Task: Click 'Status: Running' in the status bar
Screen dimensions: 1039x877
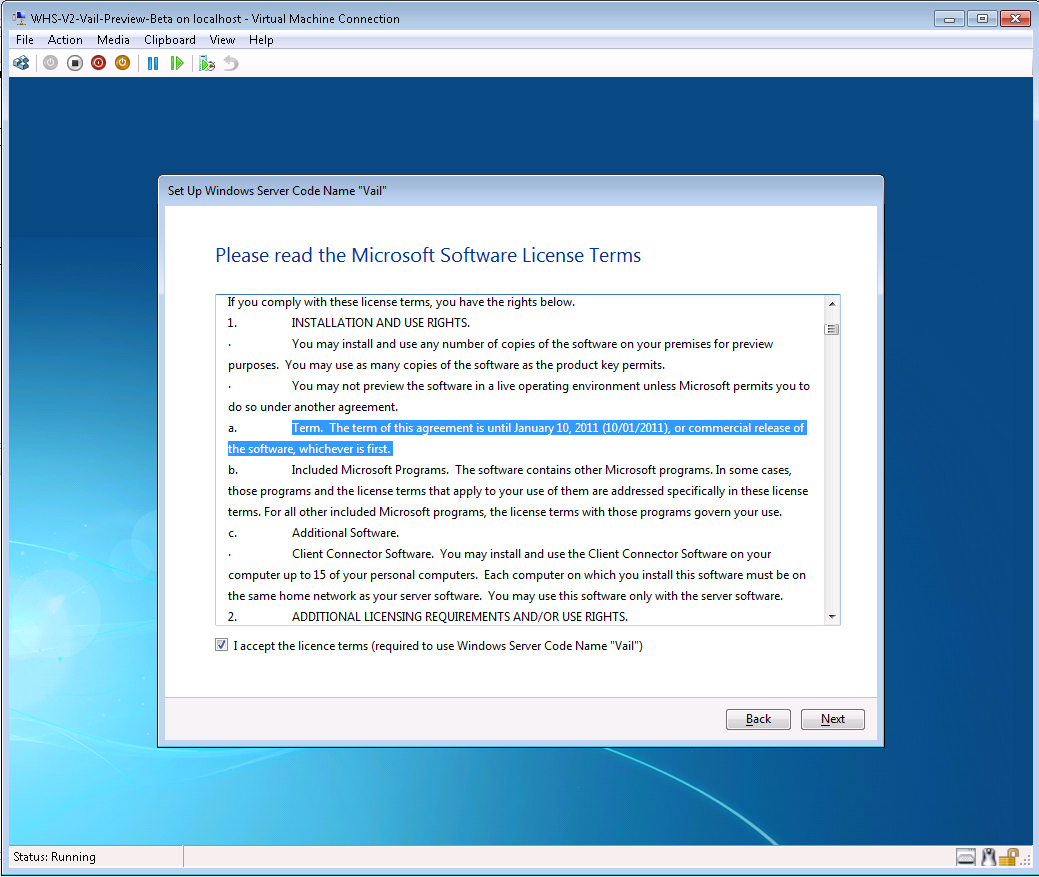Action: [54, 857]
